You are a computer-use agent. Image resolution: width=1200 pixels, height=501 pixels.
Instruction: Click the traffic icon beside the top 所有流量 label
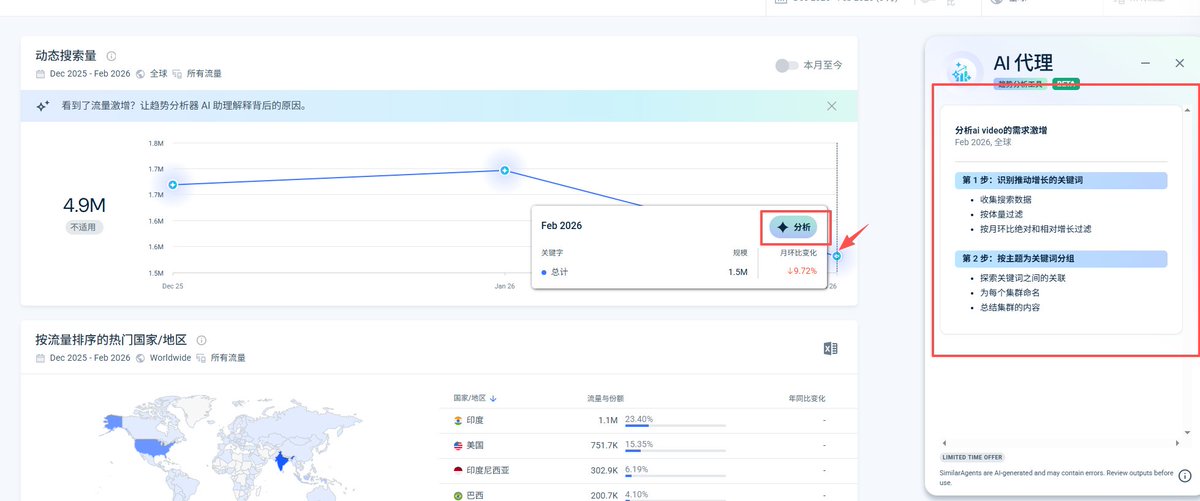click(177, 74)
